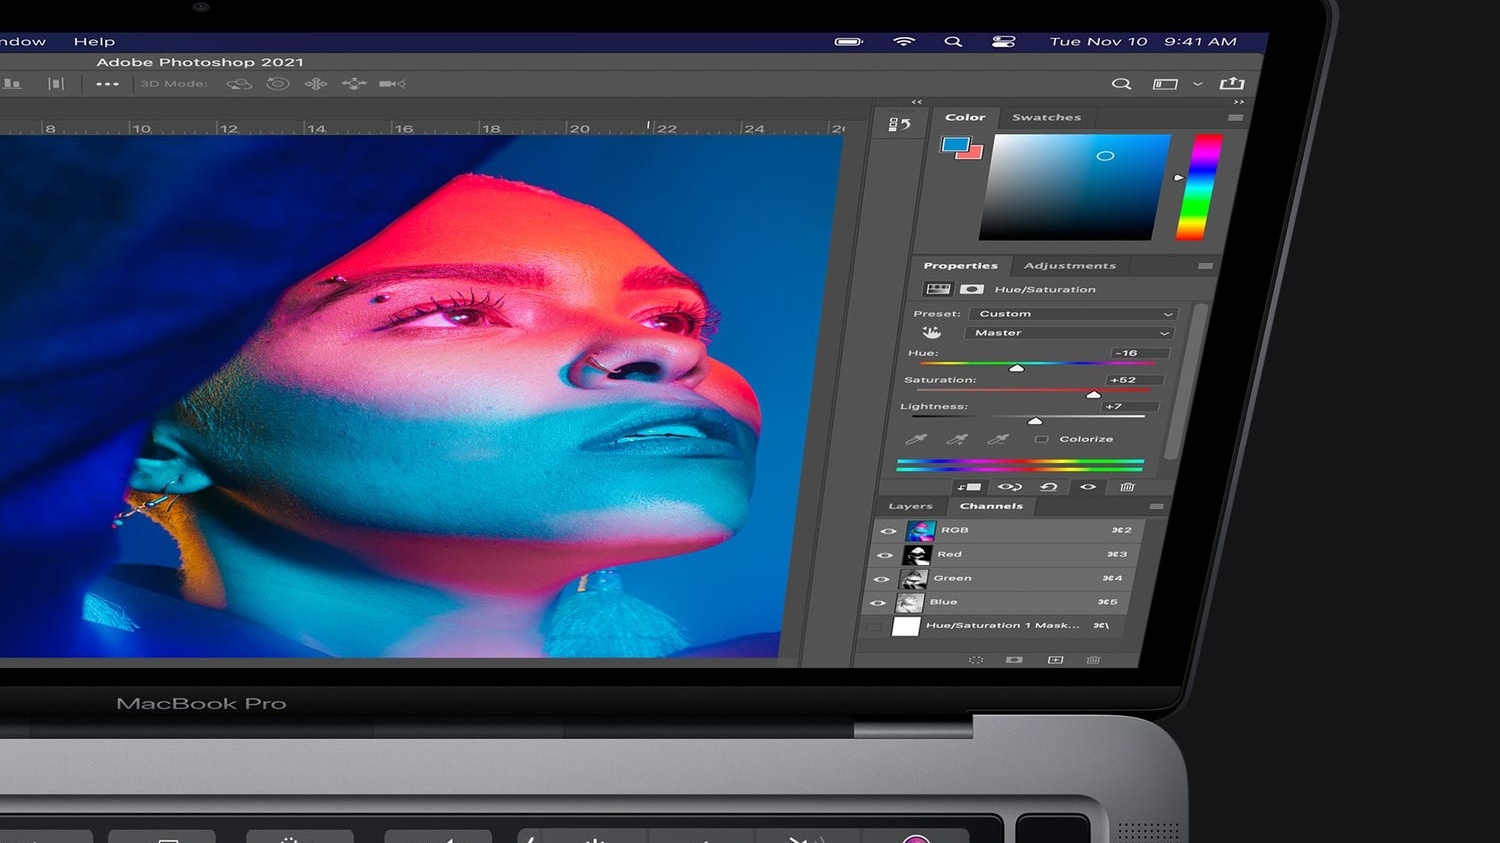Toggle adjustment layer visibility in Properties
1500x843 pixels.
coord(1088,487)
